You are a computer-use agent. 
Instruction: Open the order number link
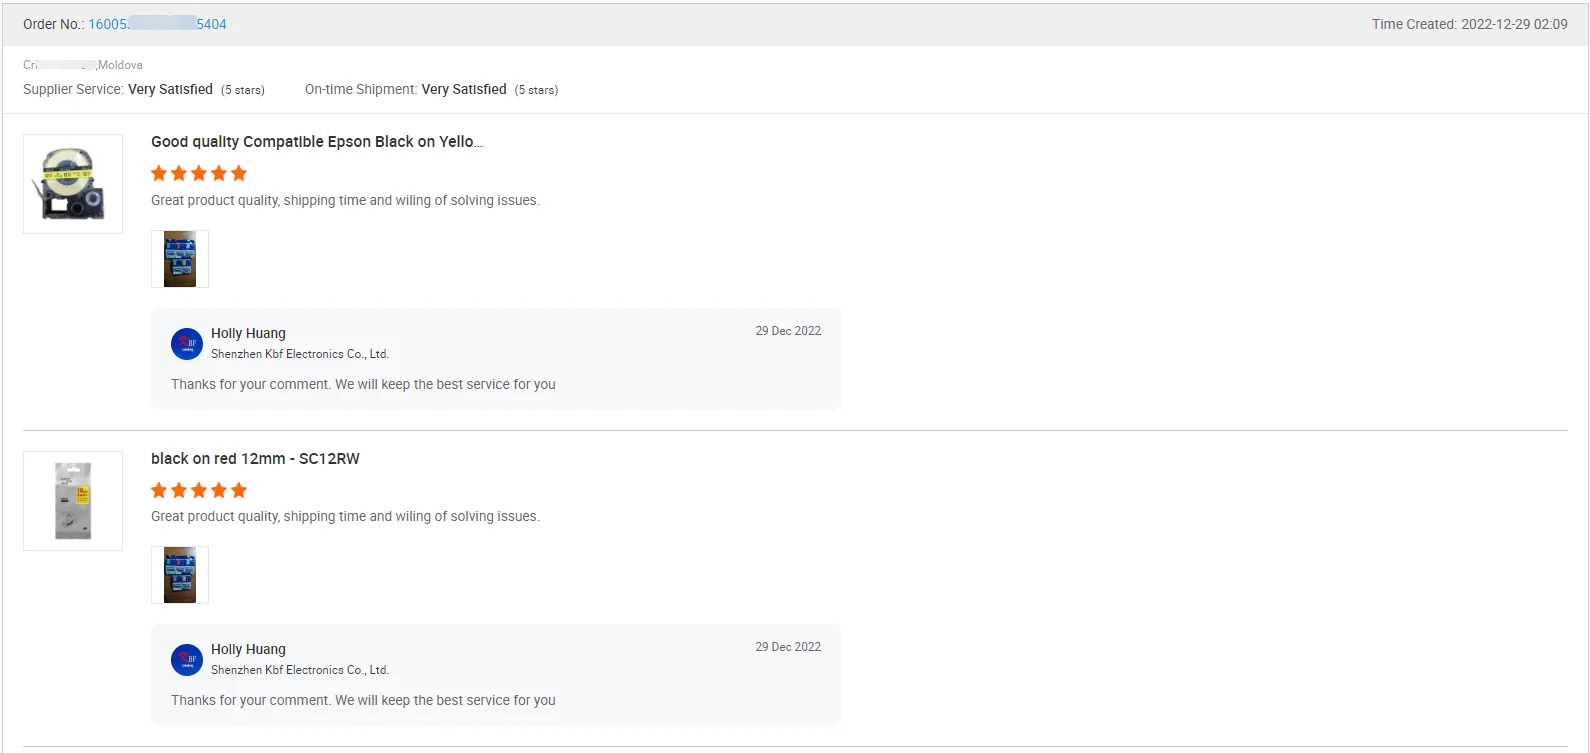(157, 24)
